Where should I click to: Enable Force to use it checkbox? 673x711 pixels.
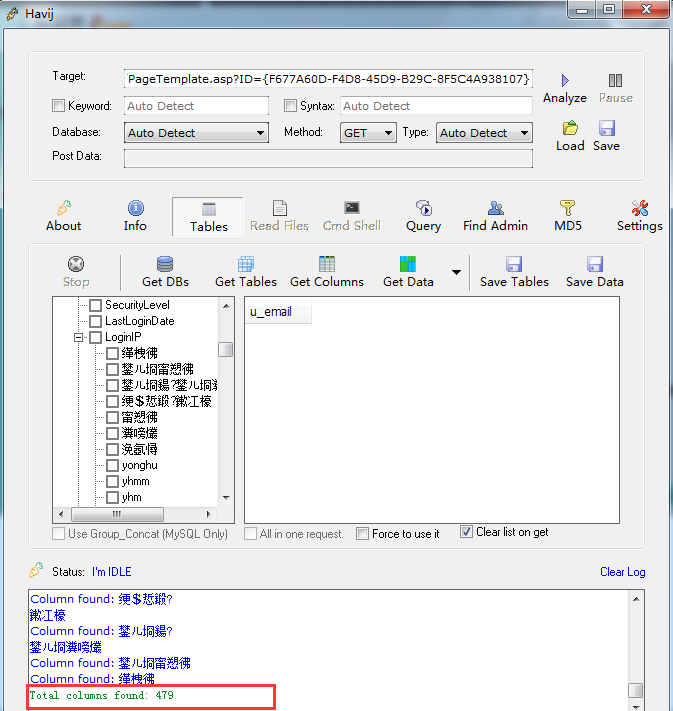(x=362, y=534)
